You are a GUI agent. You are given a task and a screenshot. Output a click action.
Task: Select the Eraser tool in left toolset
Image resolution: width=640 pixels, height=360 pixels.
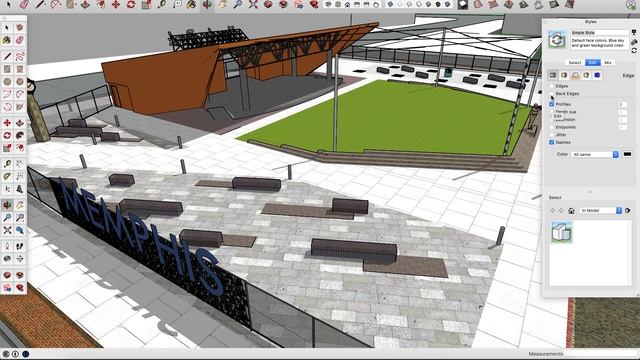[20, 40]
